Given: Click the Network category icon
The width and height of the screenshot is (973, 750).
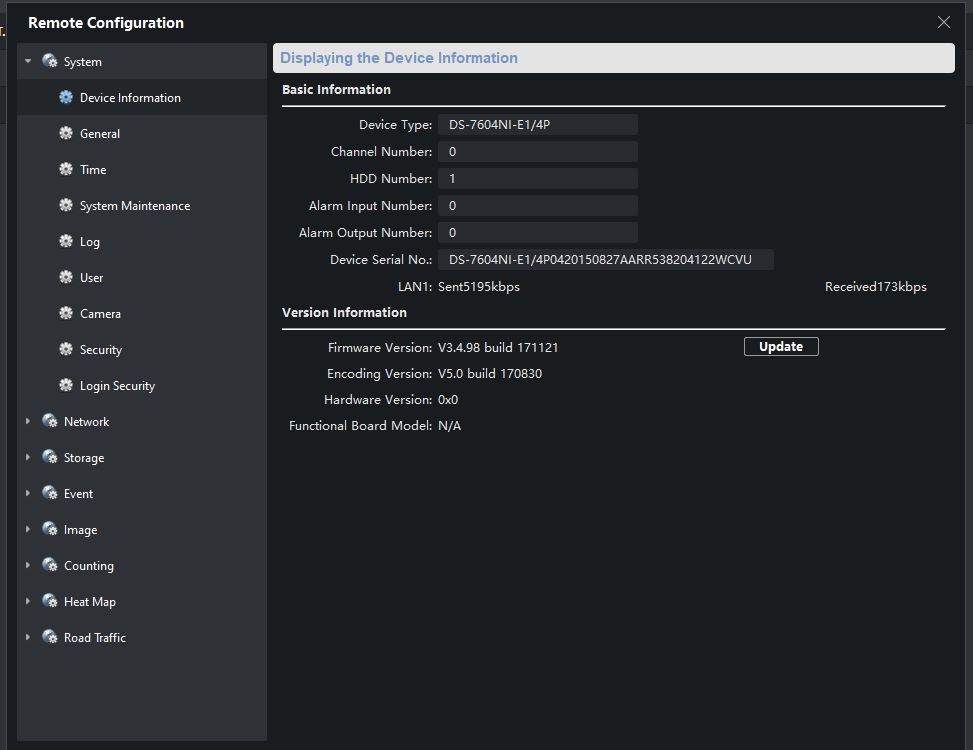Looking at the screenshot, I should coord(50,421).
